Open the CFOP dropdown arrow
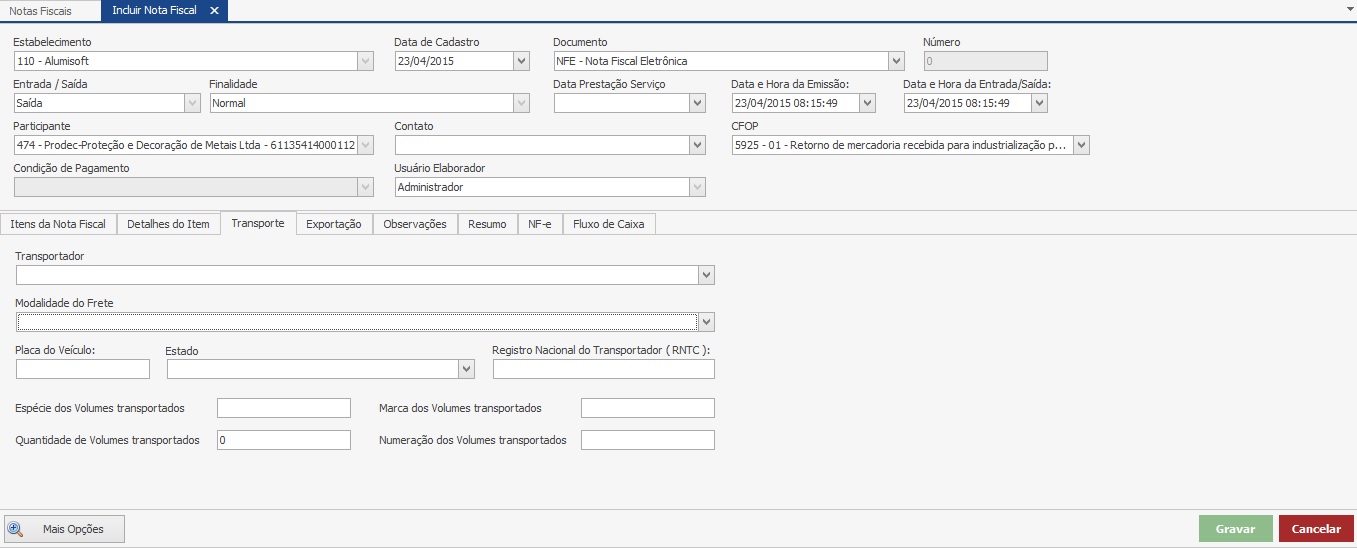Screen dimensions: 1357x548 click(x=1081, y=145)
